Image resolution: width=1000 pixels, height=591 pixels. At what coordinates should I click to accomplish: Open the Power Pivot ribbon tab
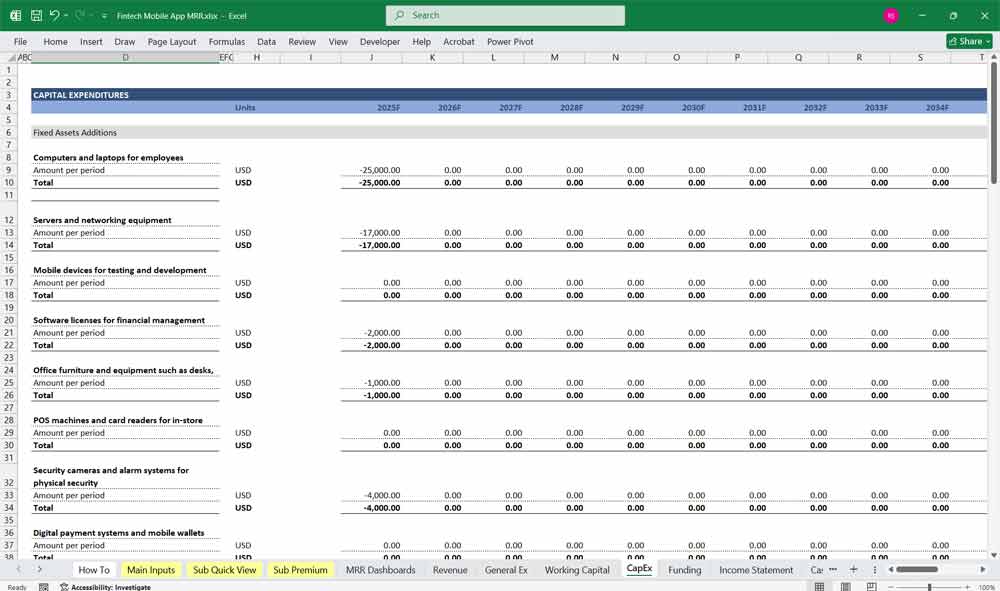510,42
